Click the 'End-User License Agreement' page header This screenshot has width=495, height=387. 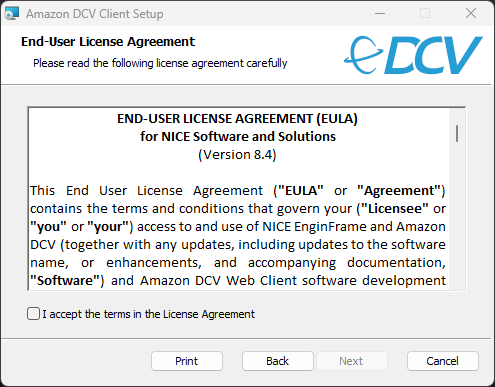pyautogui.click(x=108, y=42)
